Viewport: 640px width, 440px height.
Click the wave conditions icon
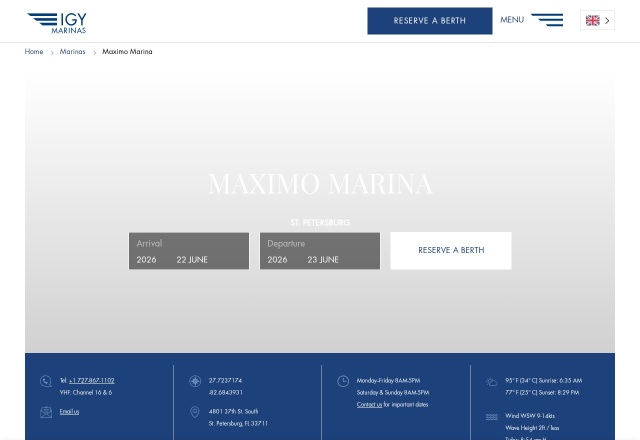(x=492, y=417)
